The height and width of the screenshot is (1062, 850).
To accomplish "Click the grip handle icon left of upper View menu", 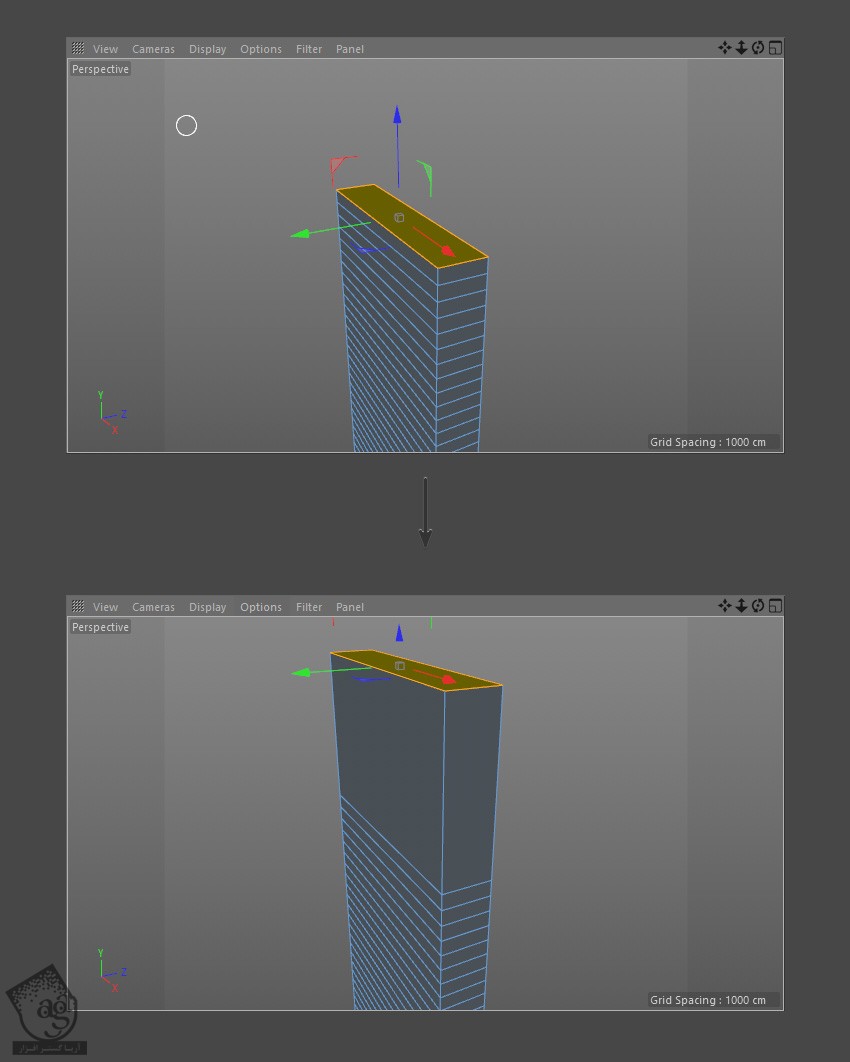I will [78, 48].
